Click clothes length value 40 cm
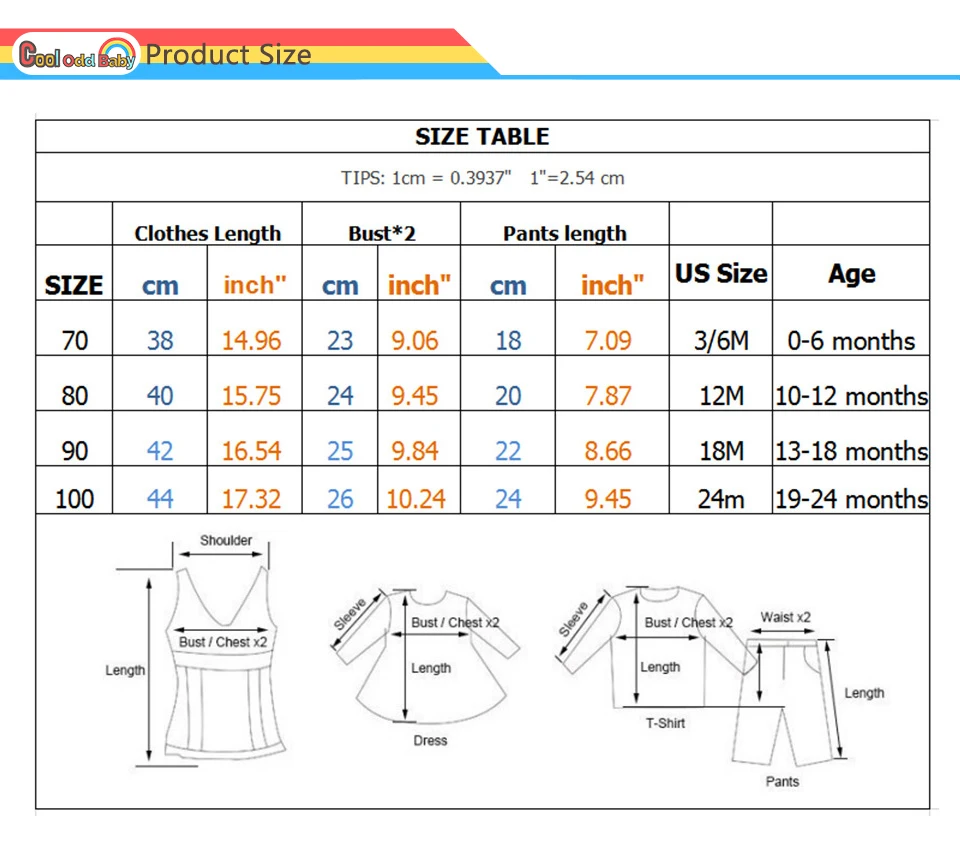The width and height of the screenshot is (960, 852). [160, 395]
